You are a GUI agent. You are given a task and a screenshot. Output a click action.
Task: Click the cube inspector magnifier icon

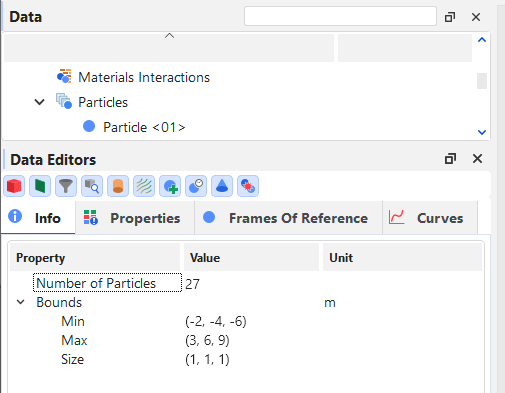point(92,186)
